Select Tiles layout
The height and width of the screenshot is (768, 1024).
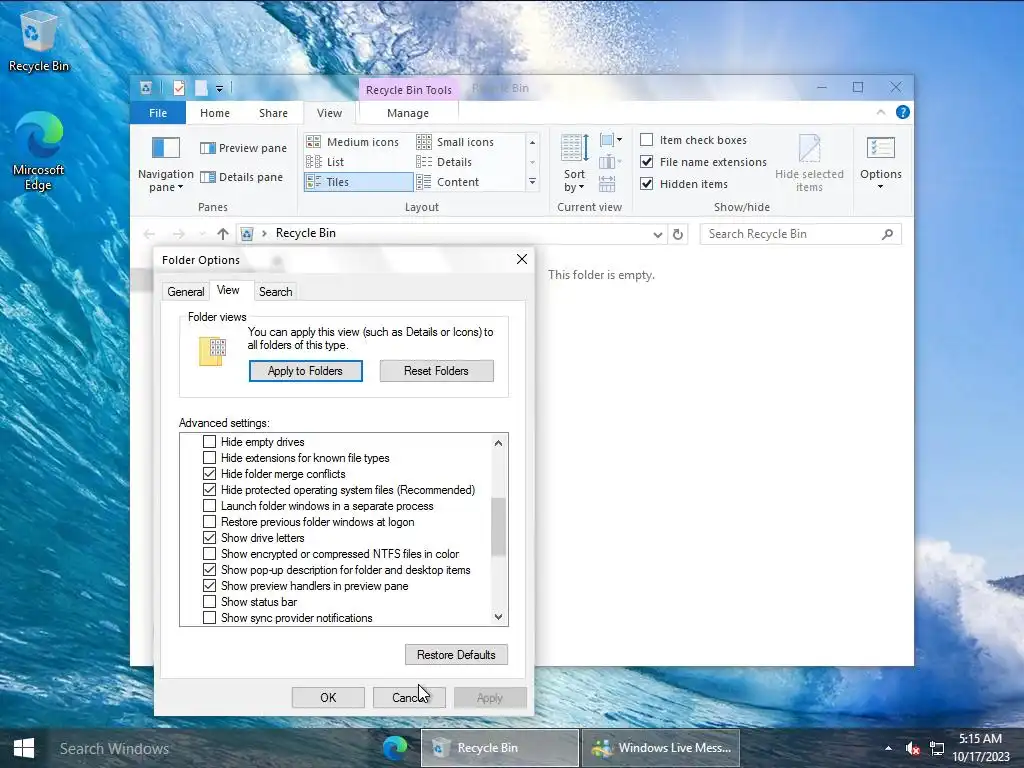point(359,182)
